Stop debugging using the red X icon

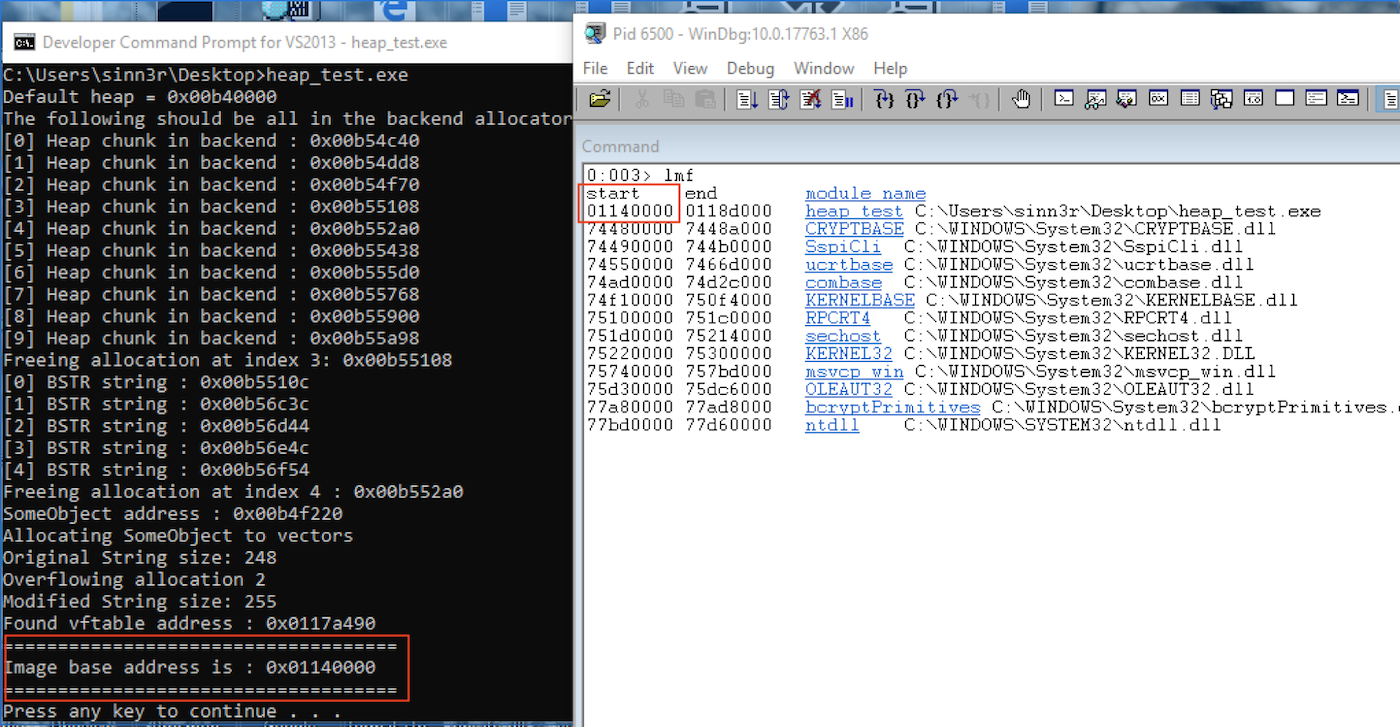coord(810,99)
